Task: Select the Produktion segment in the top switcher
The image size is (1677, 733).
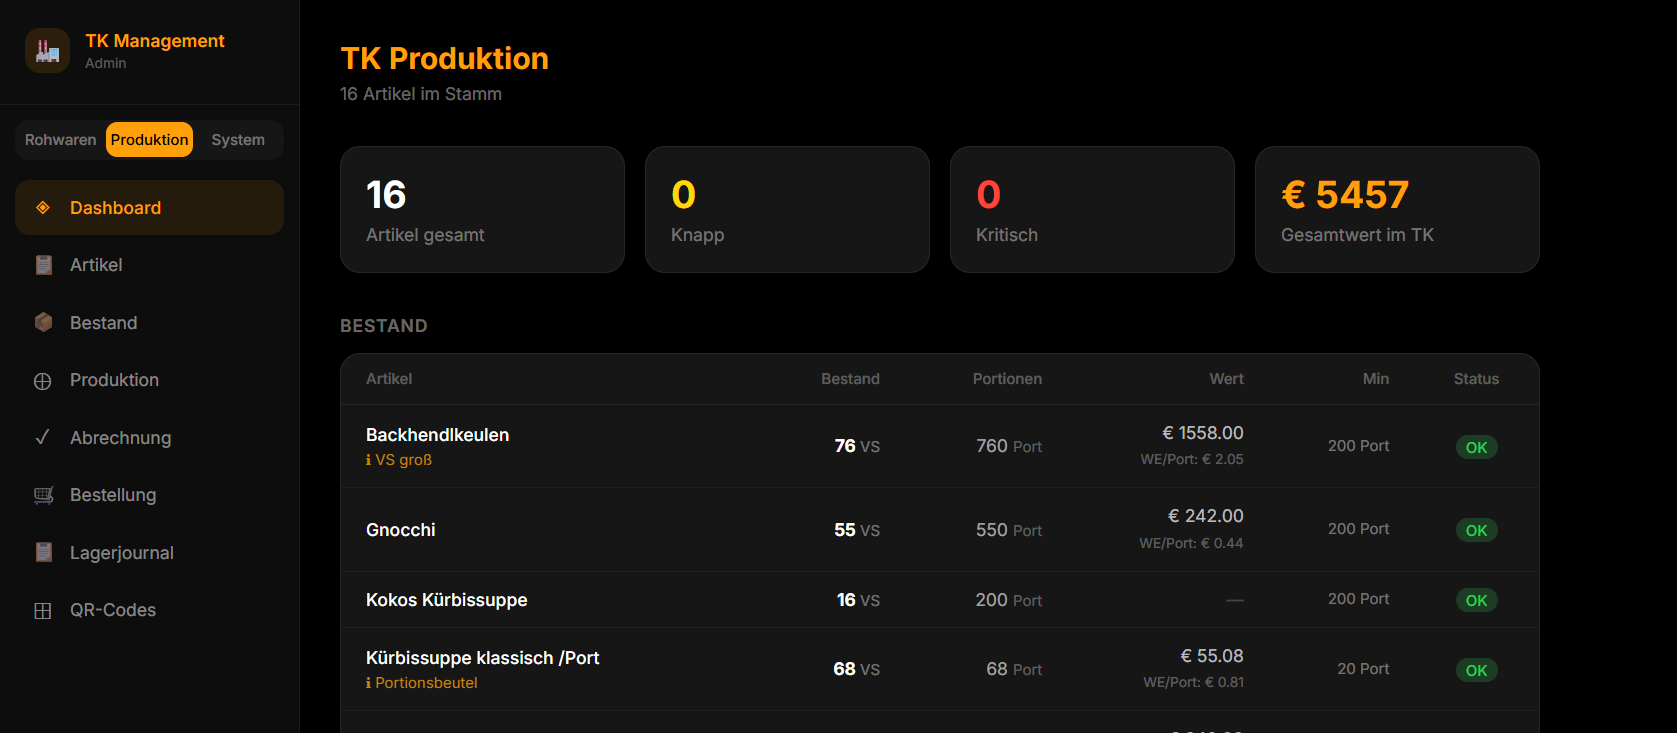Action: (149, 139)
